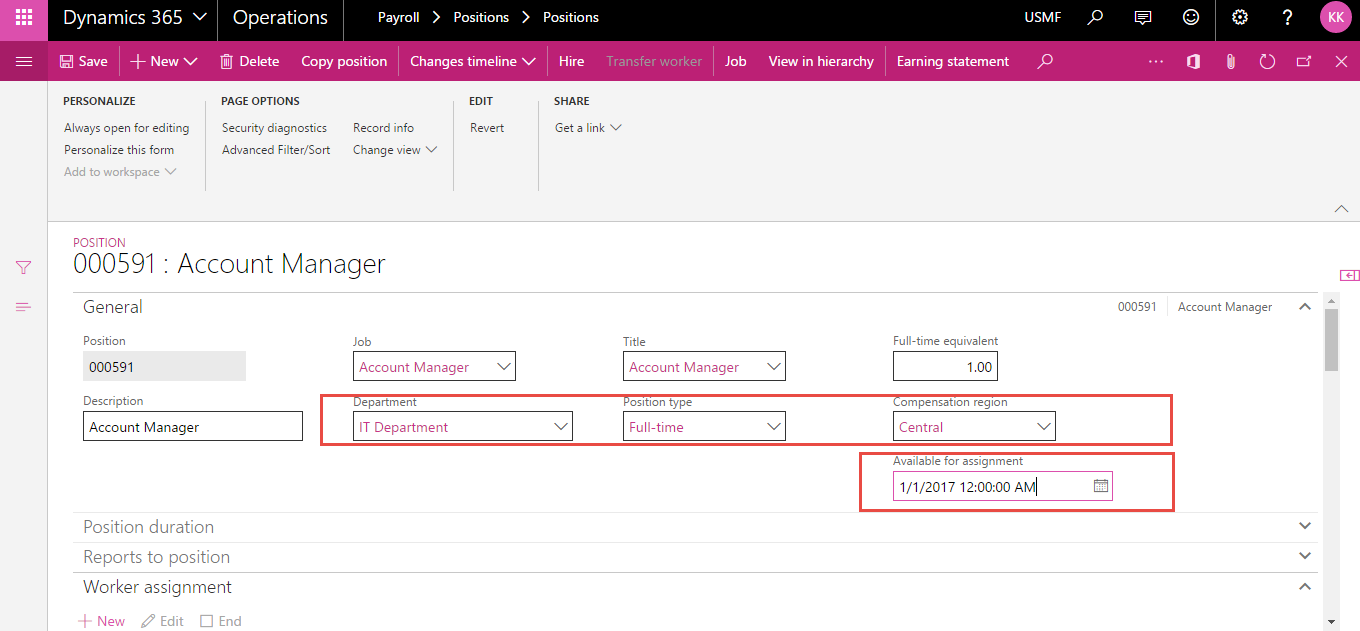Image resolution: width=1360 pixels, height=631 pixels.
Task: Open global search with the magnifier icon
Action: 1095,17
